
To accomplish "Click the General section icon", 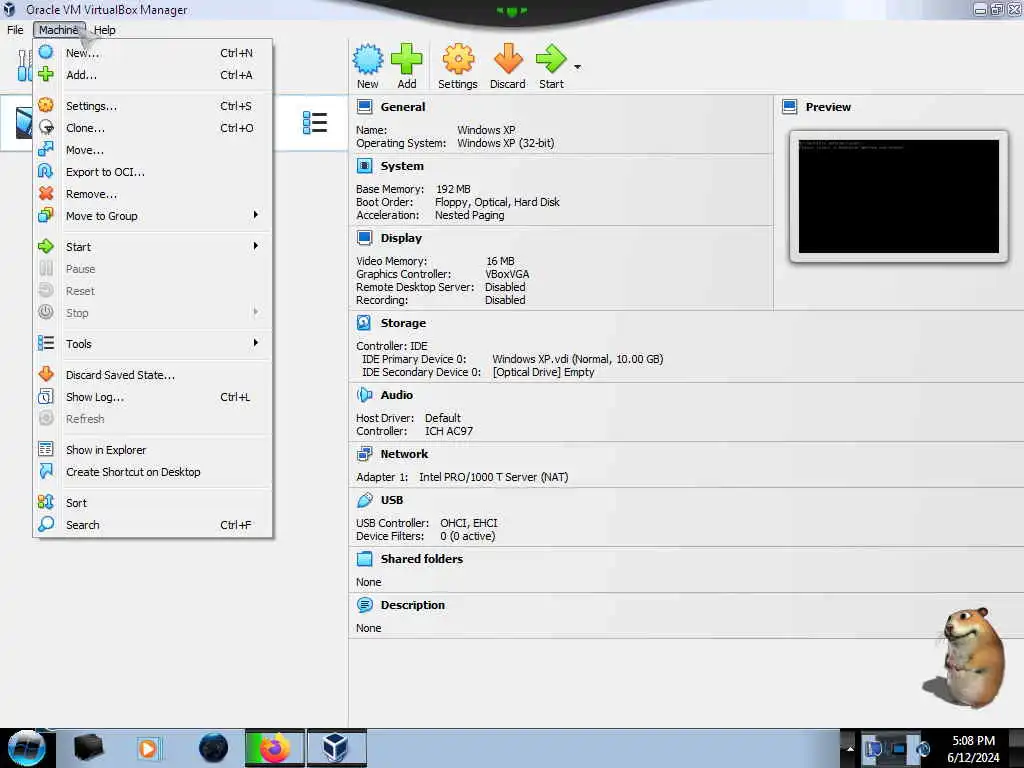I will pos(364,107).
